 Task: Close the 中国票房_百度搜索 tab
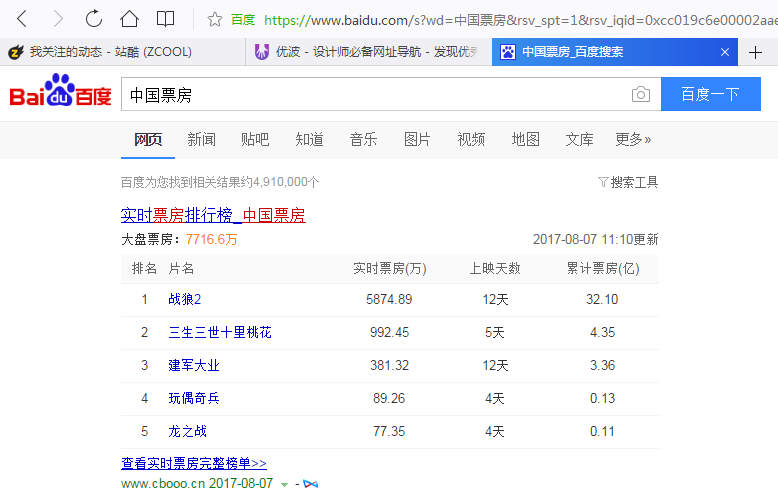[x=725, y=52]
